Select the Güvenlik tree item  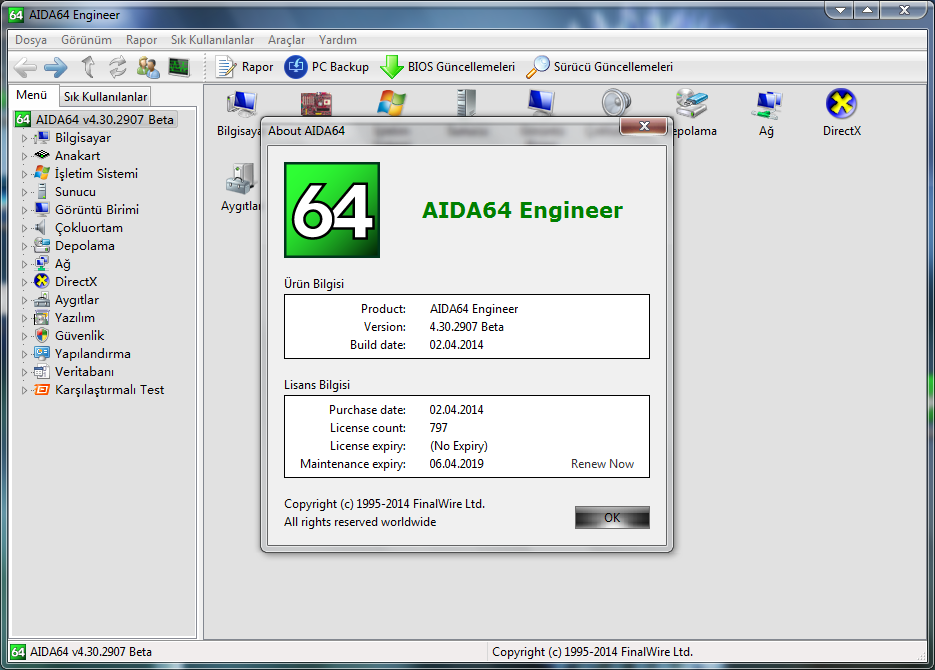79,336
